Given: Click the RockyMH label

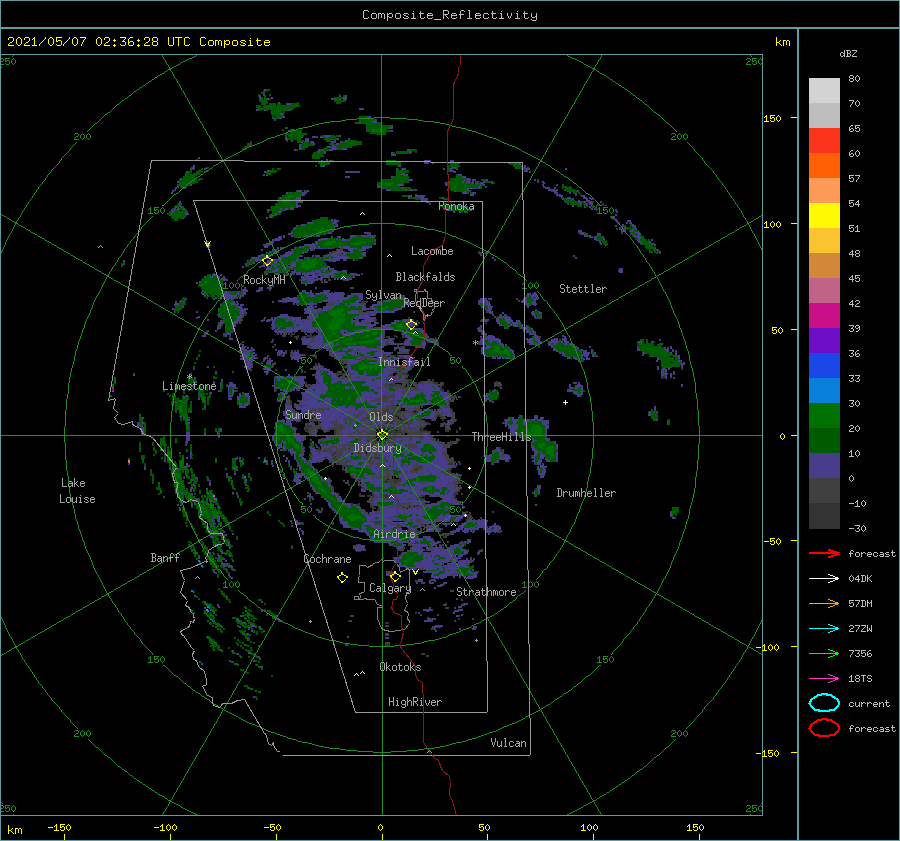Looking at the screenshot, I should click(264, 280).
